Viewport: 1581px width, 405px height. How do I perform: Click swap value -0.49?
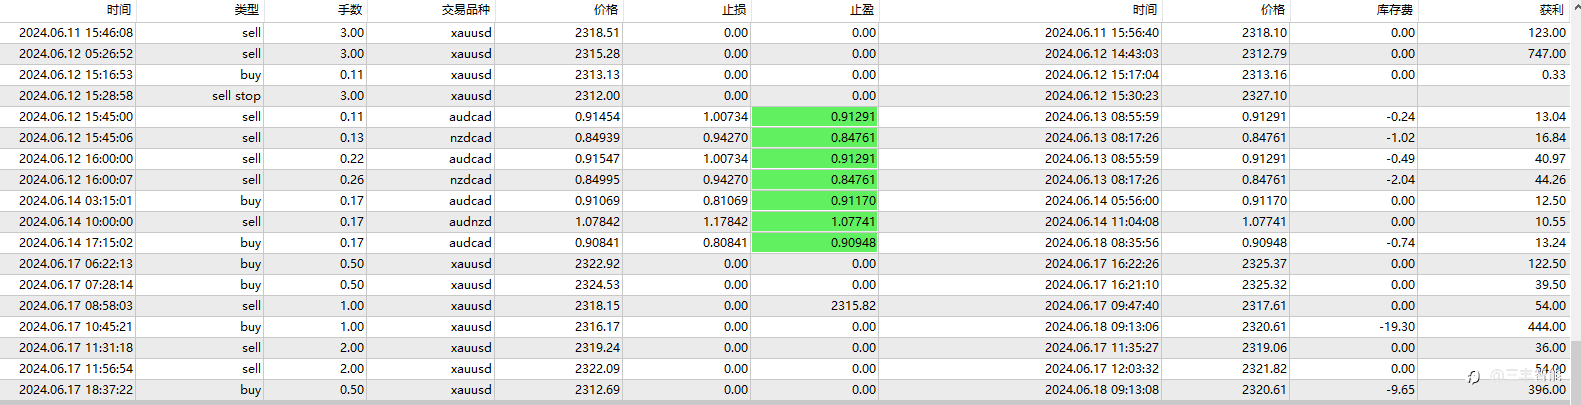coord(1400,158)
